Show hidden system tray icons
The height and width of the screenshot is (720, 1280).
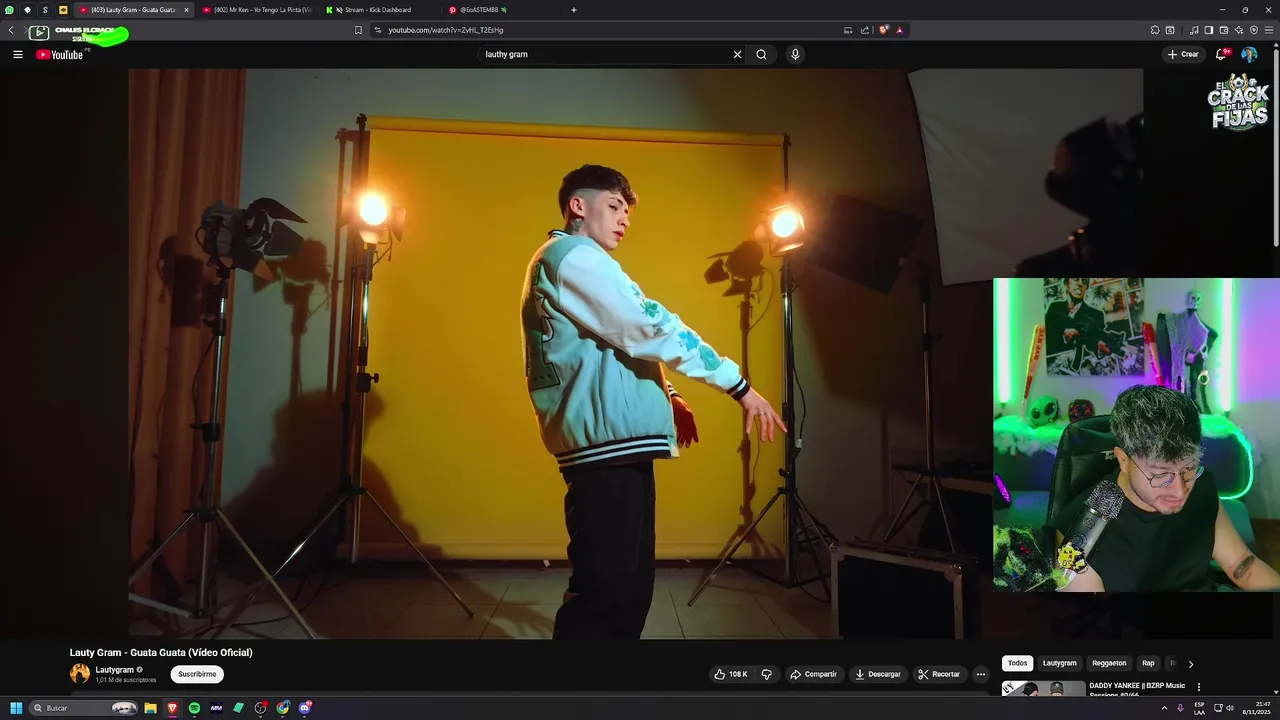click(x=1164, y=708)
